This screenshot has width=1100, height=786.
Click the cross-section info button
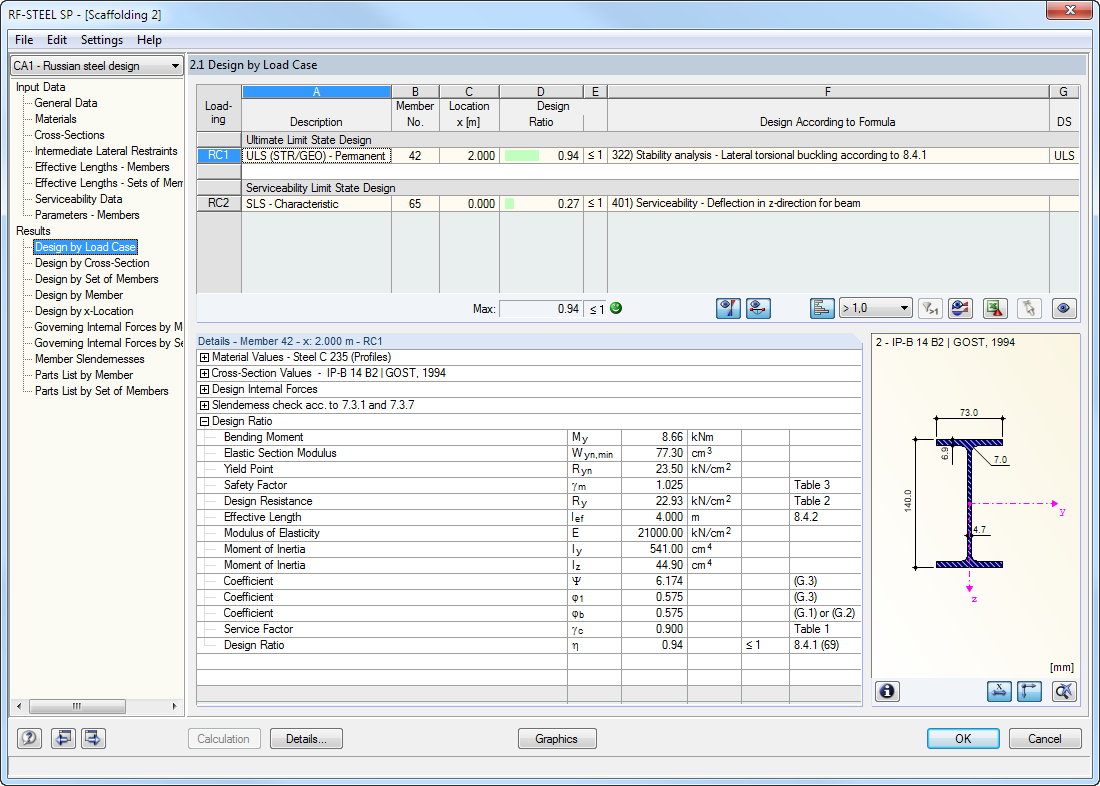pyautogui.click(x=887, y=691)
